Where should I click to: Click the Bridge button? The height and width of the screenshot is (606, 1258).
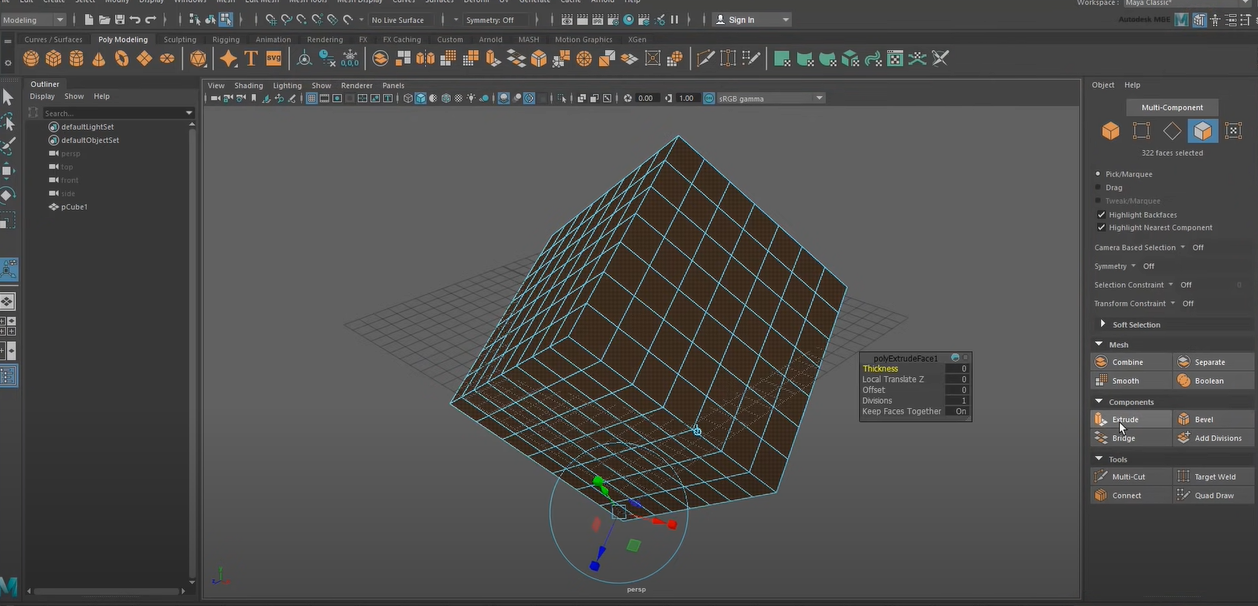pos(1131,438)
